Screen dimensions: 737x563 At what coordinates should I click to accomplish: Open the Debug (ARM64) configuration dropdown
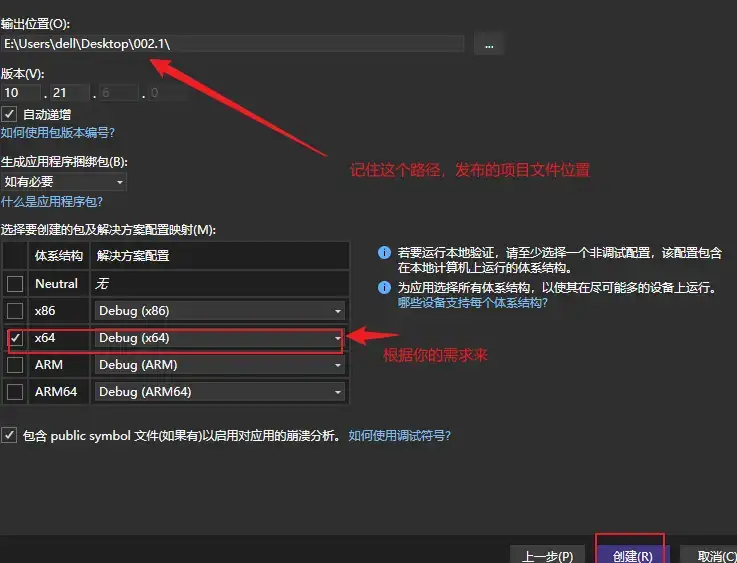pyautogui.click(x=220, y=392)
